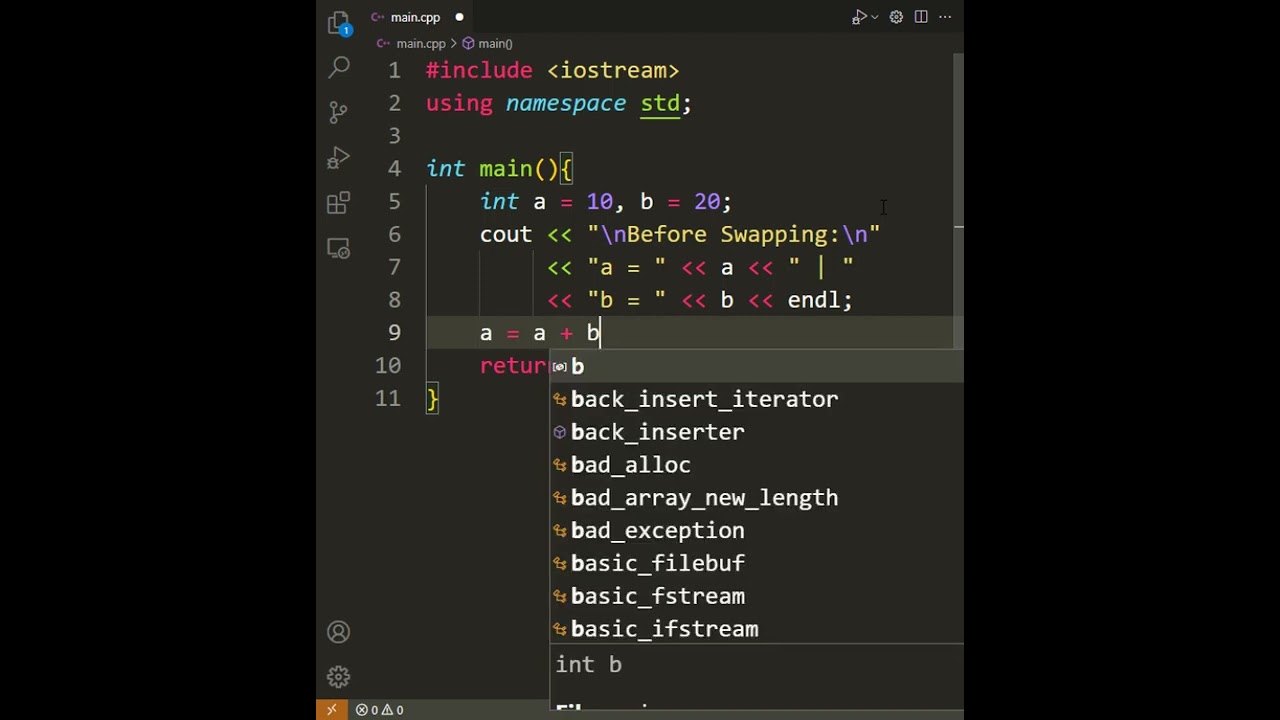
Task: Click on 'int main(){' line
Action: [x=499, y=169]
